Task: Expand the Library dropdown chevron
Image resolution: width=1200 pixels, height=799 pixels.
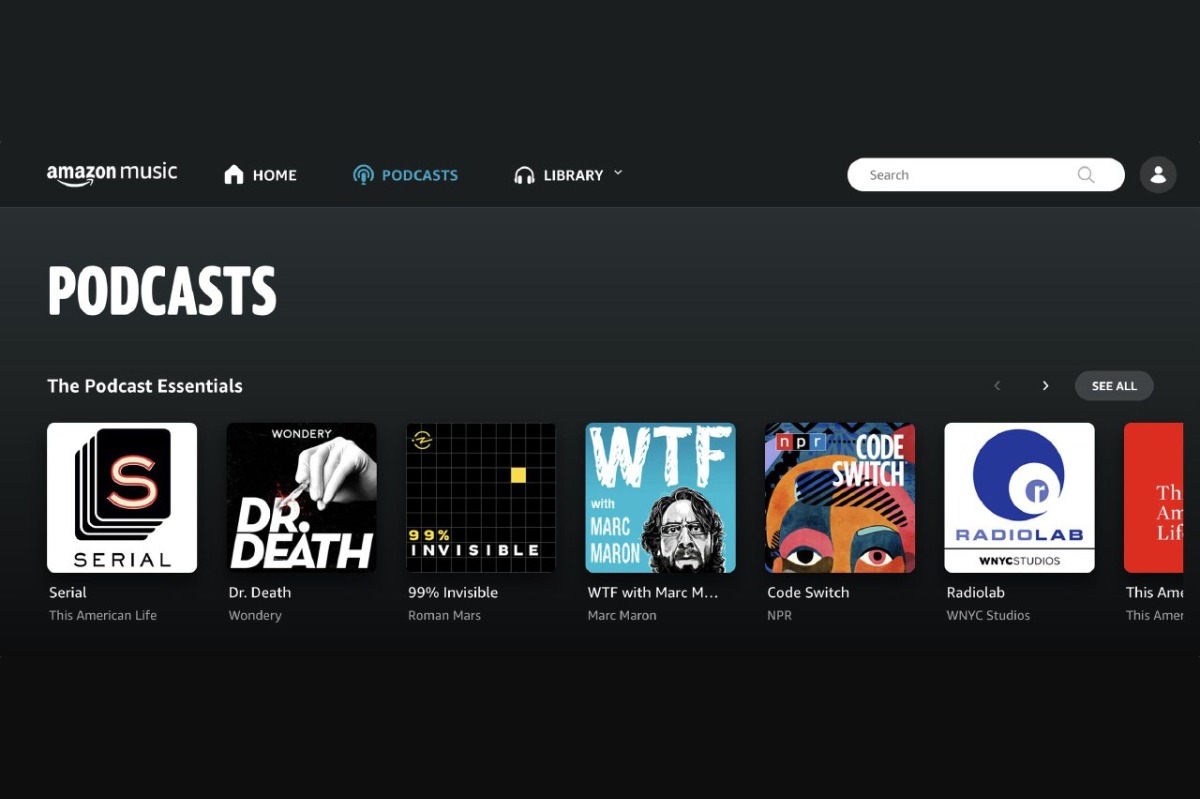Action: pyautogui.click(x=618, y=173)
